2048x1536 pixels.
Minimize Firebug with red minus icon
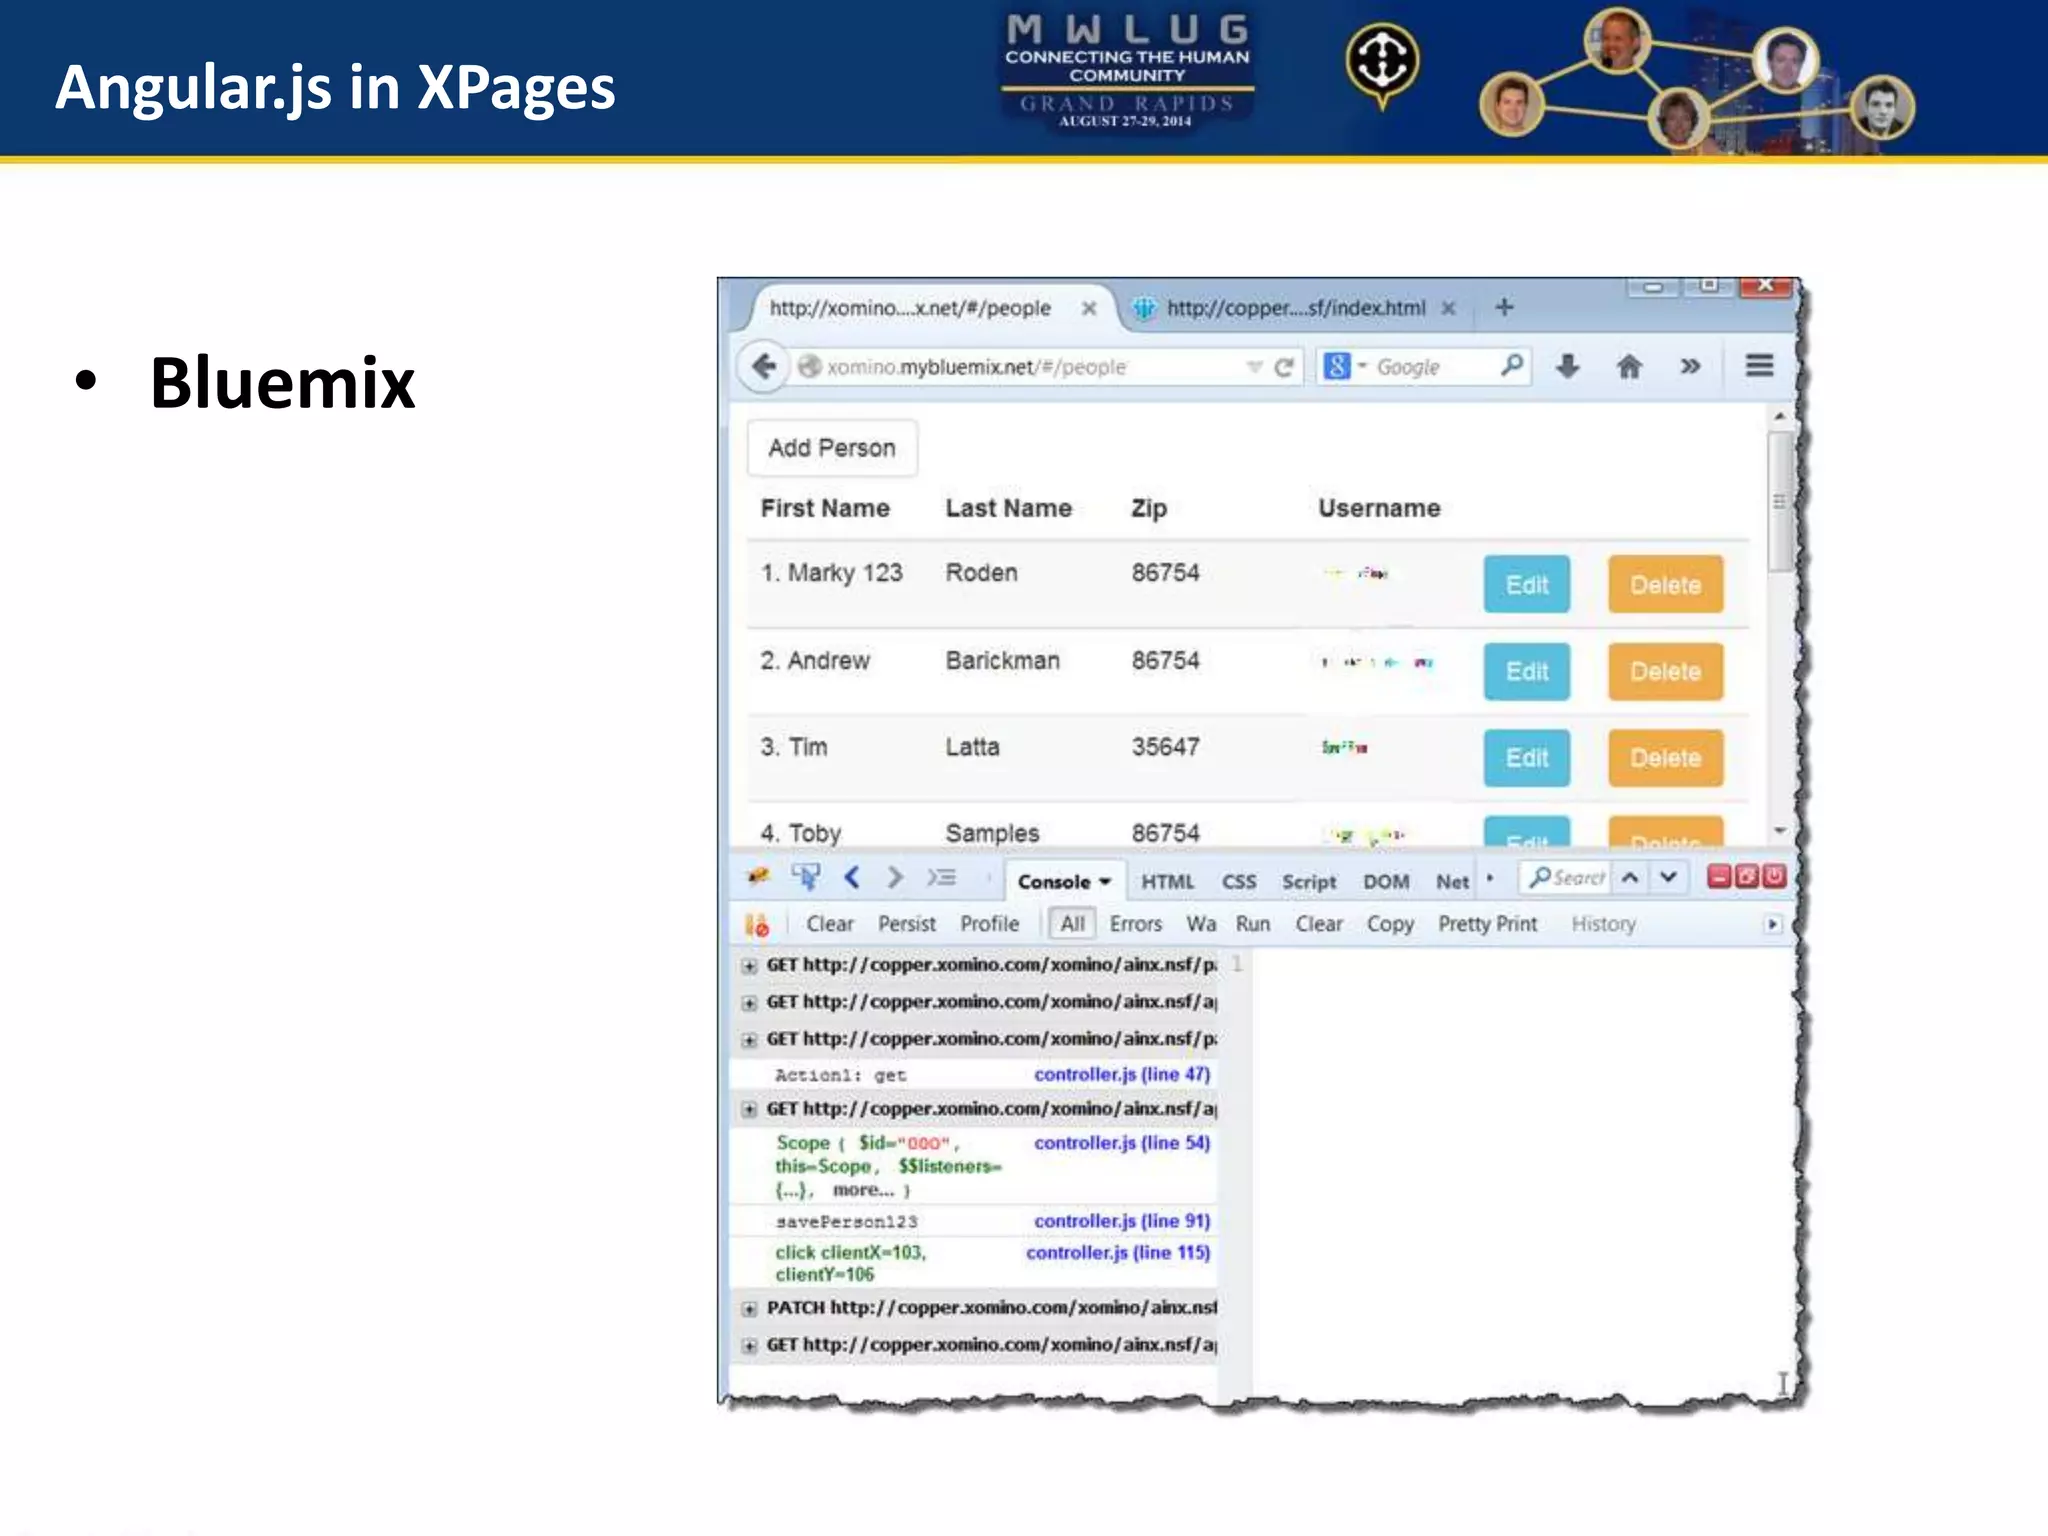click(1719, 877)
